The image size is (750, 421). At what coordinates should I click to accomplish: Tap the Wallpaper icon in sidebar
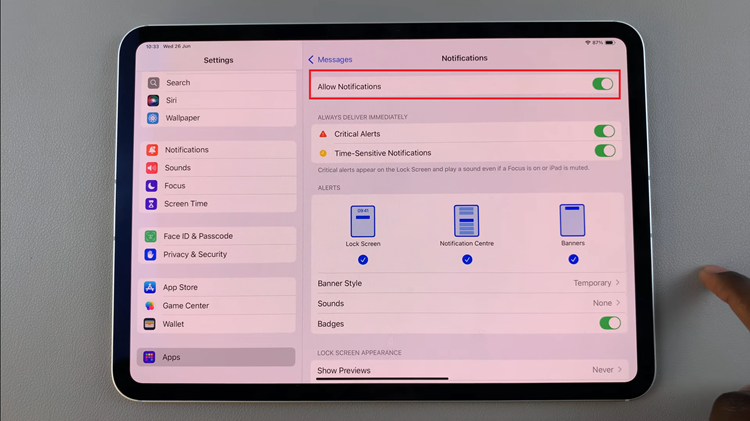pos(153,118)
